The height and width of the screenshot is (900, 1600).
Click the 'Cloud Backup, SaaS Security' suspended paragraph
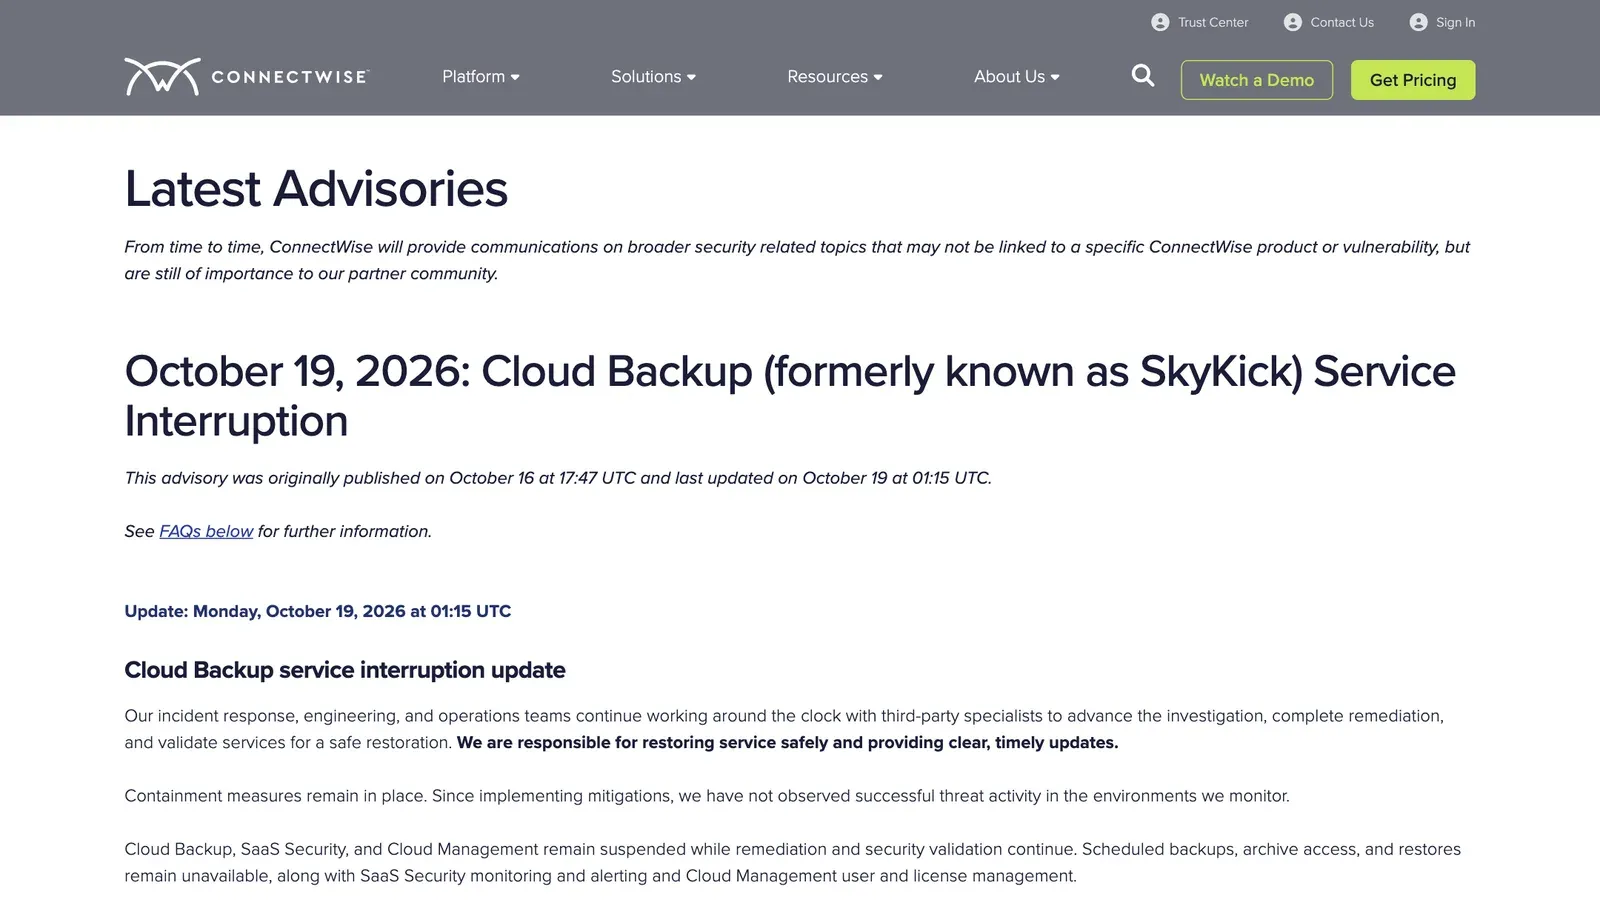[x=793, y=862]
